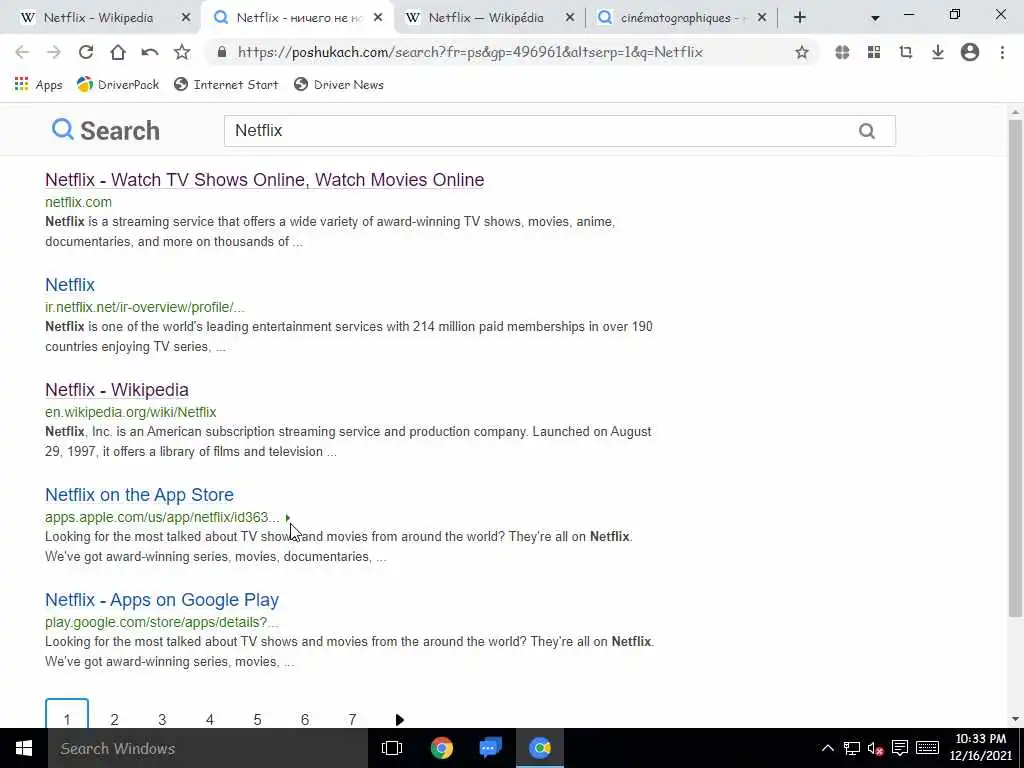Expand the tab list dropdown arrow
The image size is (1024, 768).
(x=875, y=18)
